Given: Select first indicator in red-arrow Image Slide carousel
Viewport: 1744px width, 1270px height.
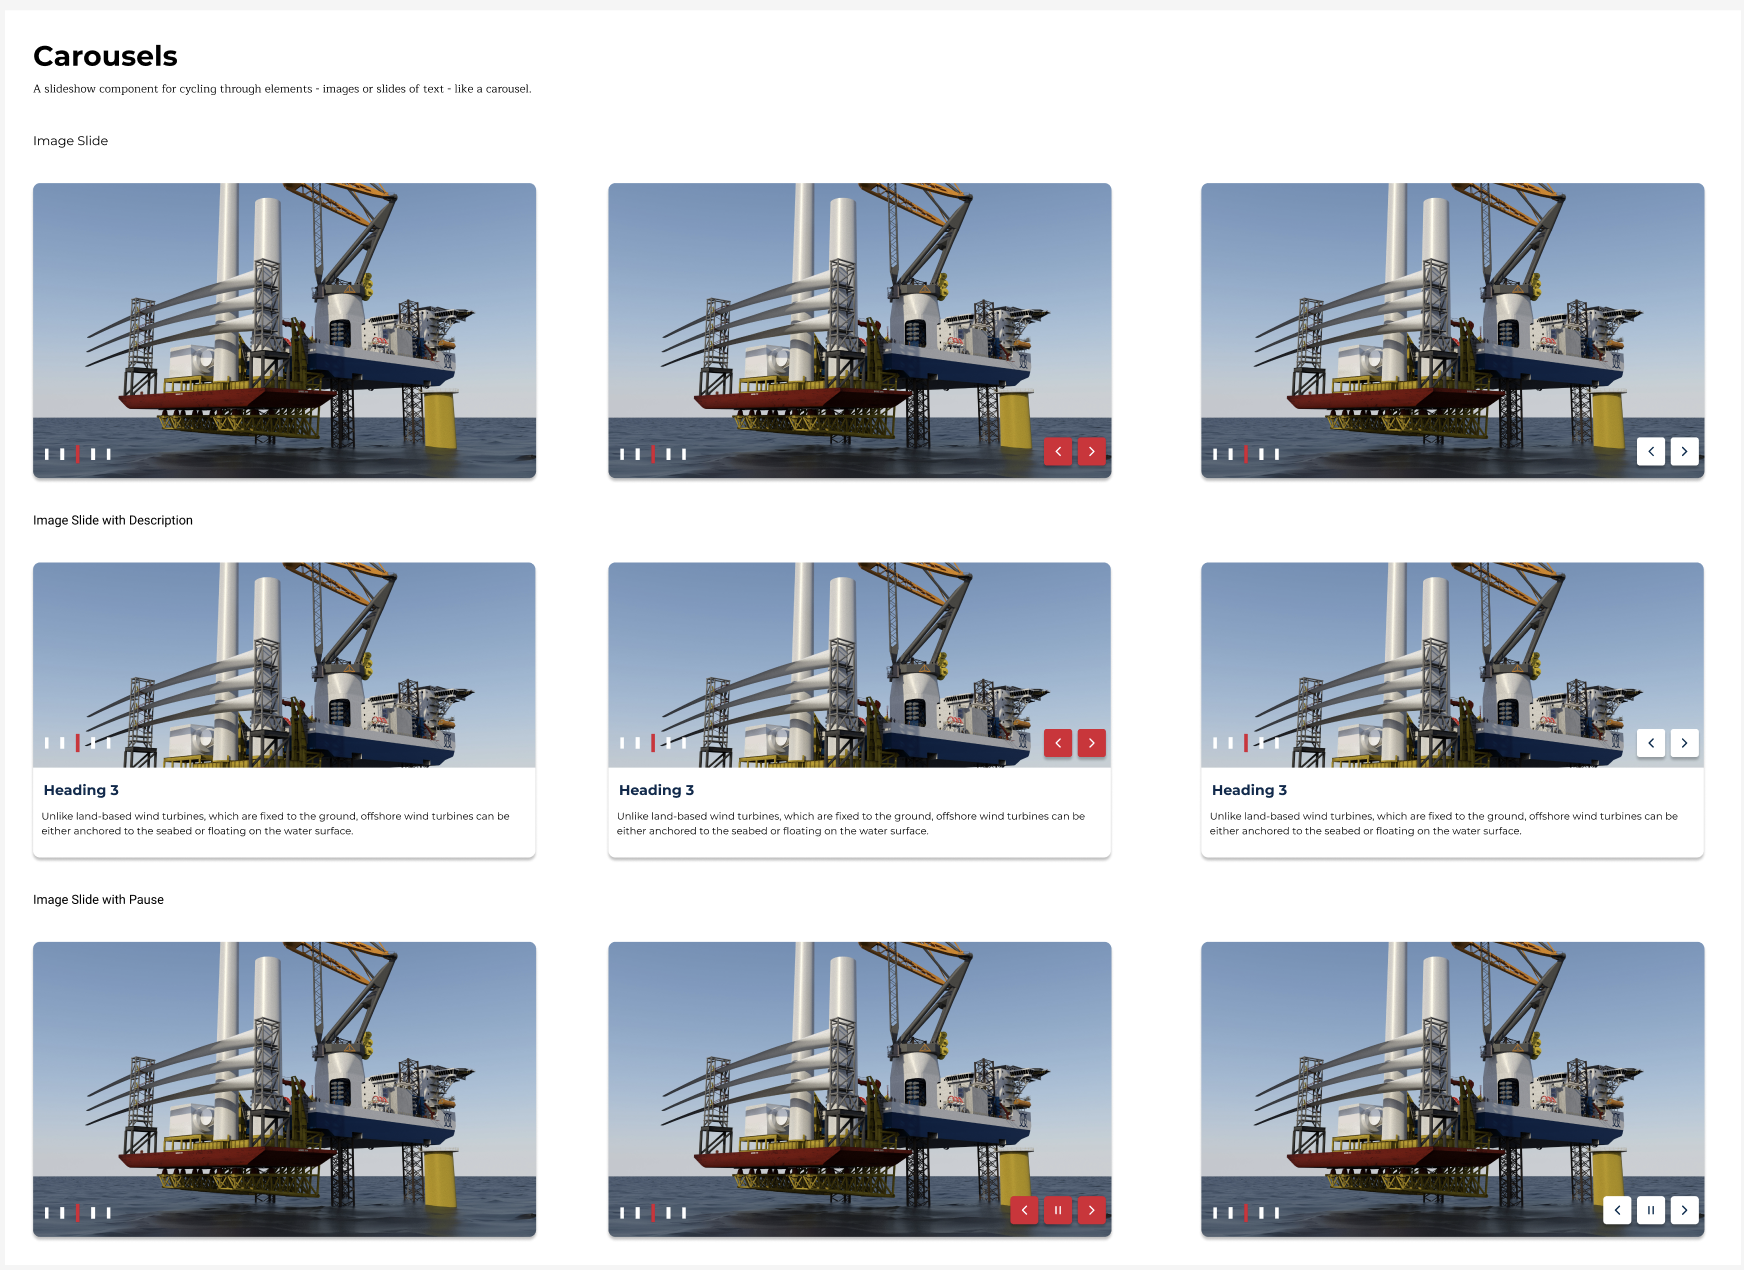Looking at the screenshot, I should click(x=622, y=454).
